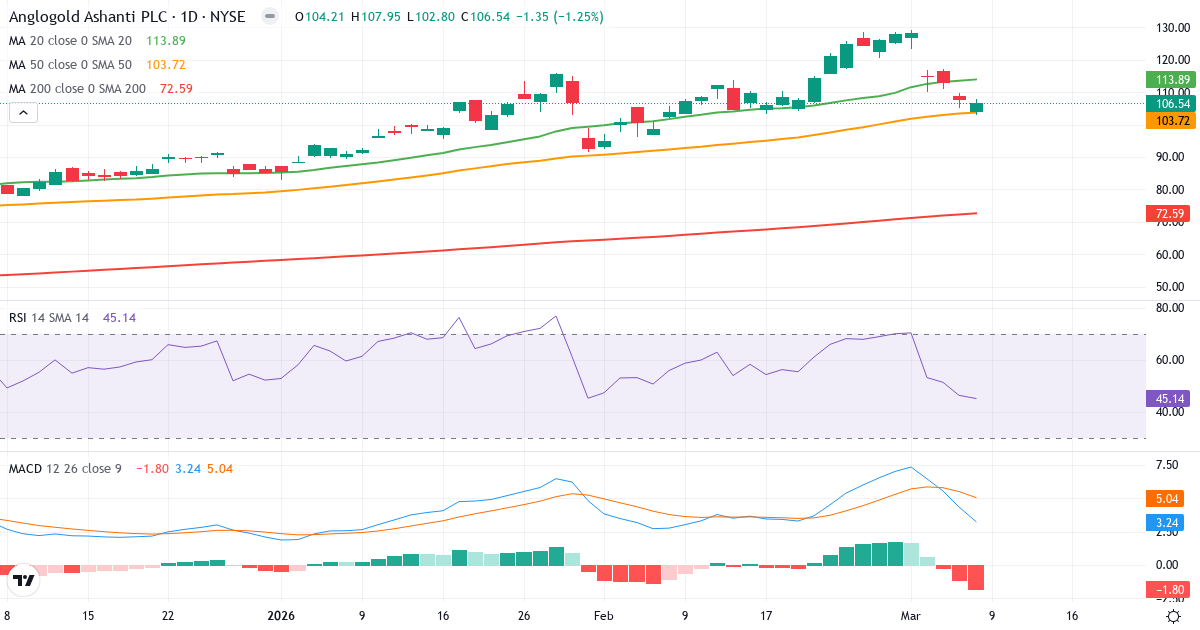The image size is (1200, 630).
Task: Click the red 72.59 SMA 200 price flag
Action: (1169, 213)
